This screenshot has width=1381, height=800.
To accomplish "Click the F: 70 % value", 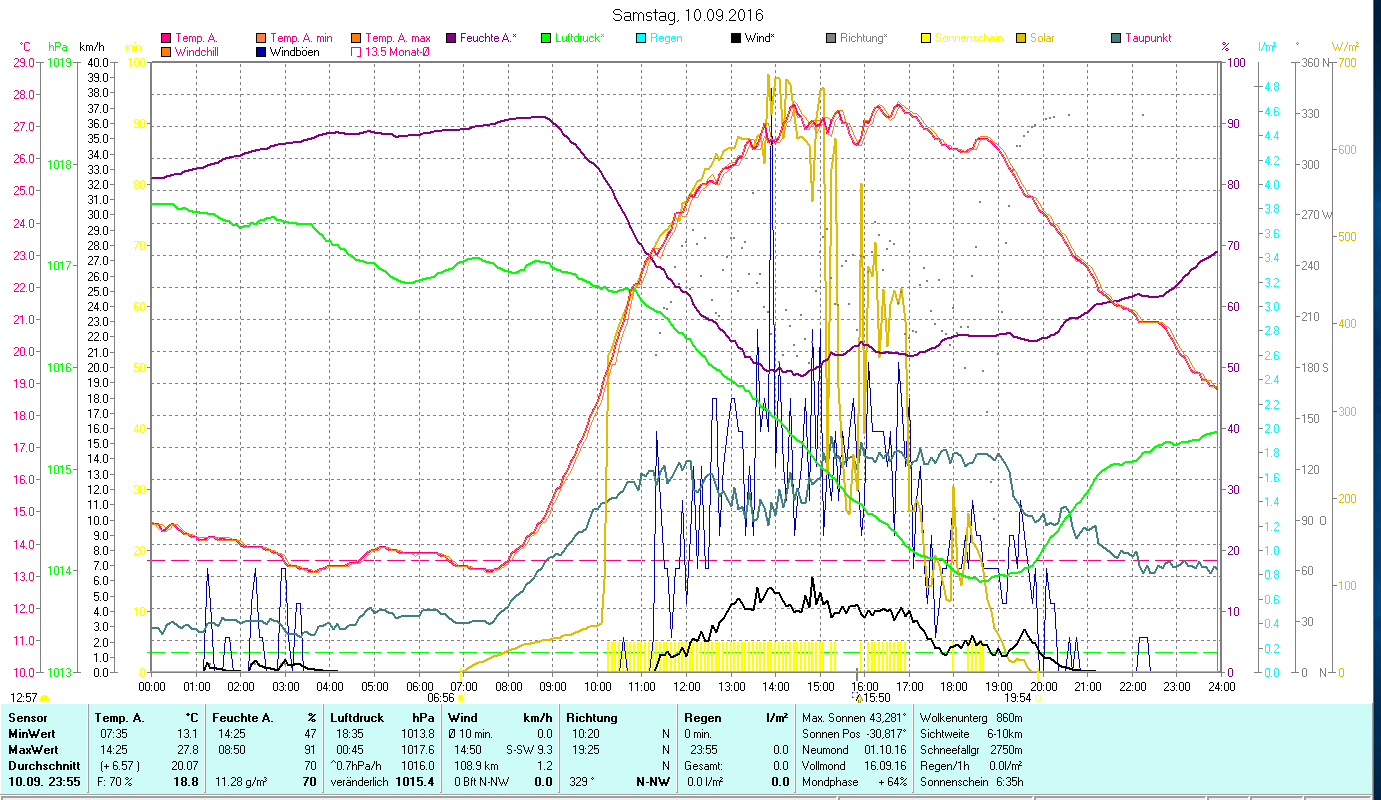I will coord(113,782).
